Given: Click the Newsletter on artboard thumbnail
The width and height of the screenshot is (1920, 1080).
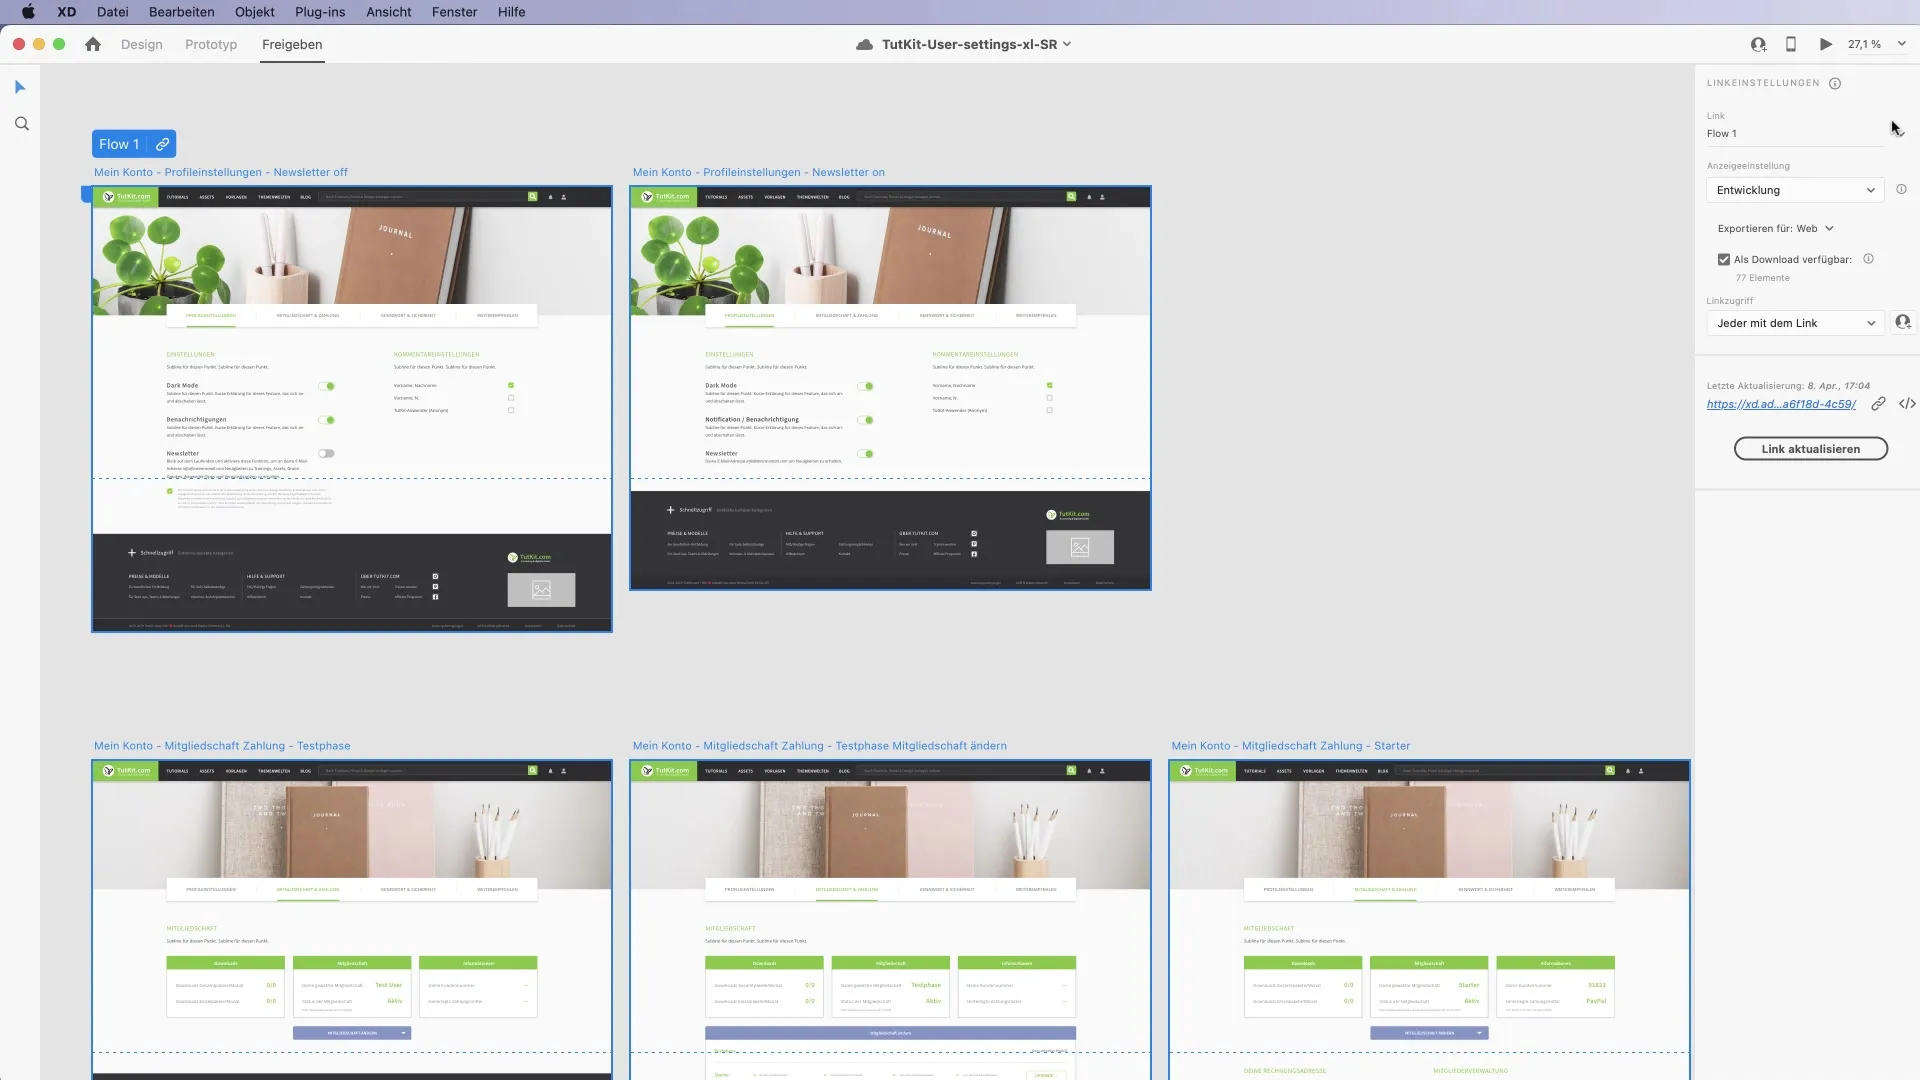Looking at the screenshot, I should click(x=890, y=388).
